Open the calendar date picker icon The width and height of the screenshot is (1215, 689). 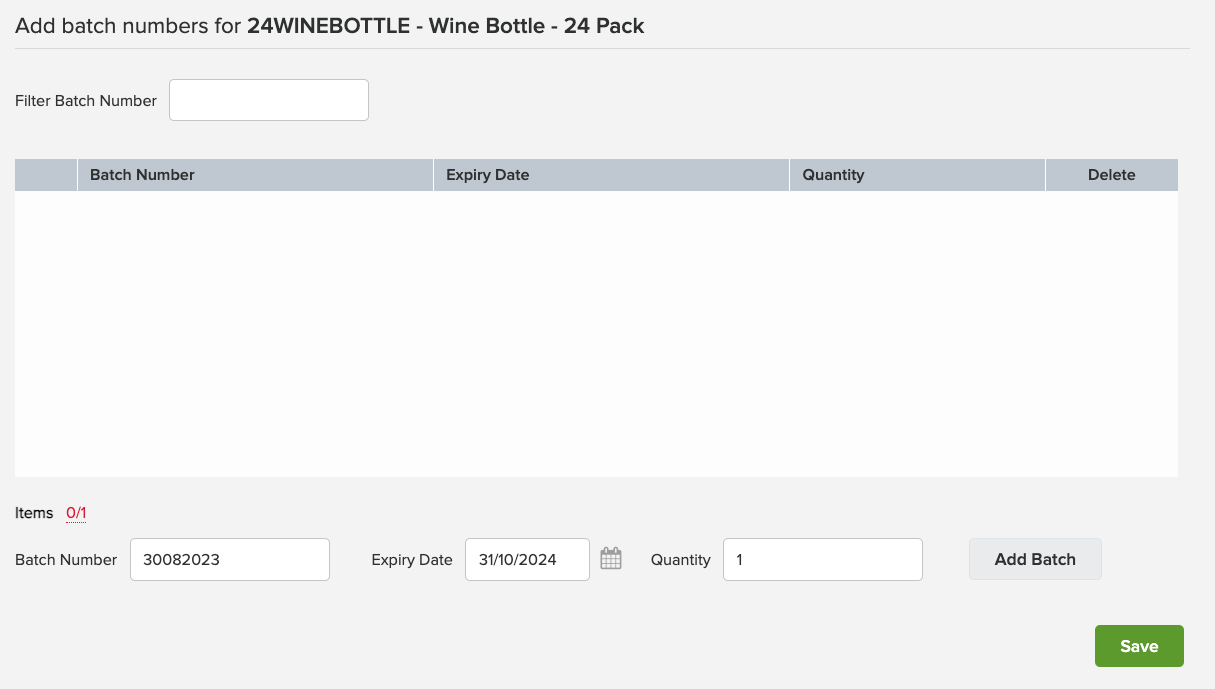[610, 559]
